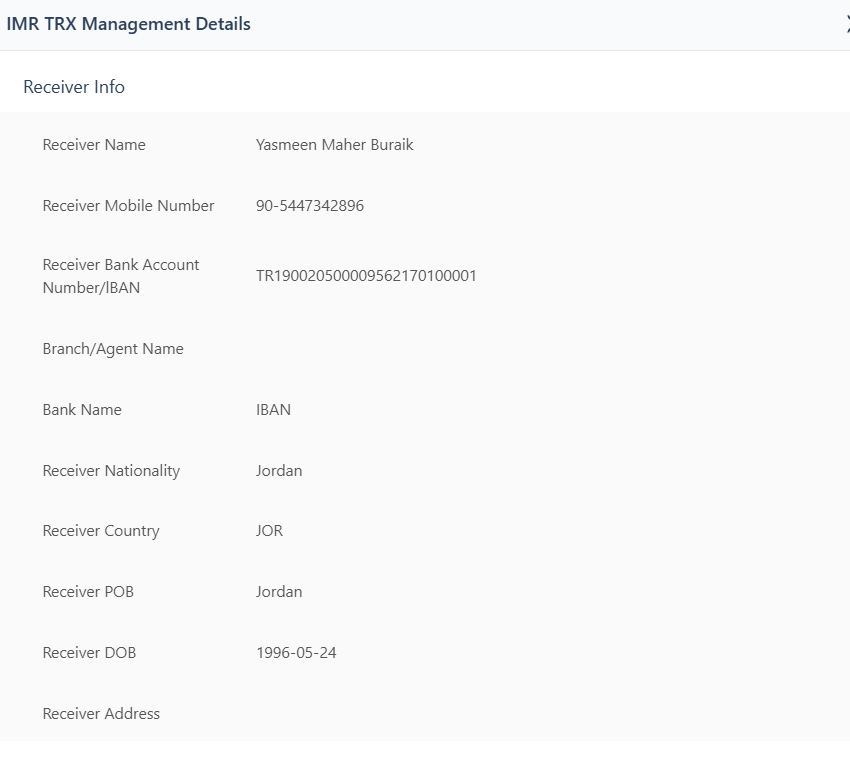Click the Receiver Nationality value Jordan
850x778 pixels.
[x=279, y=471]
